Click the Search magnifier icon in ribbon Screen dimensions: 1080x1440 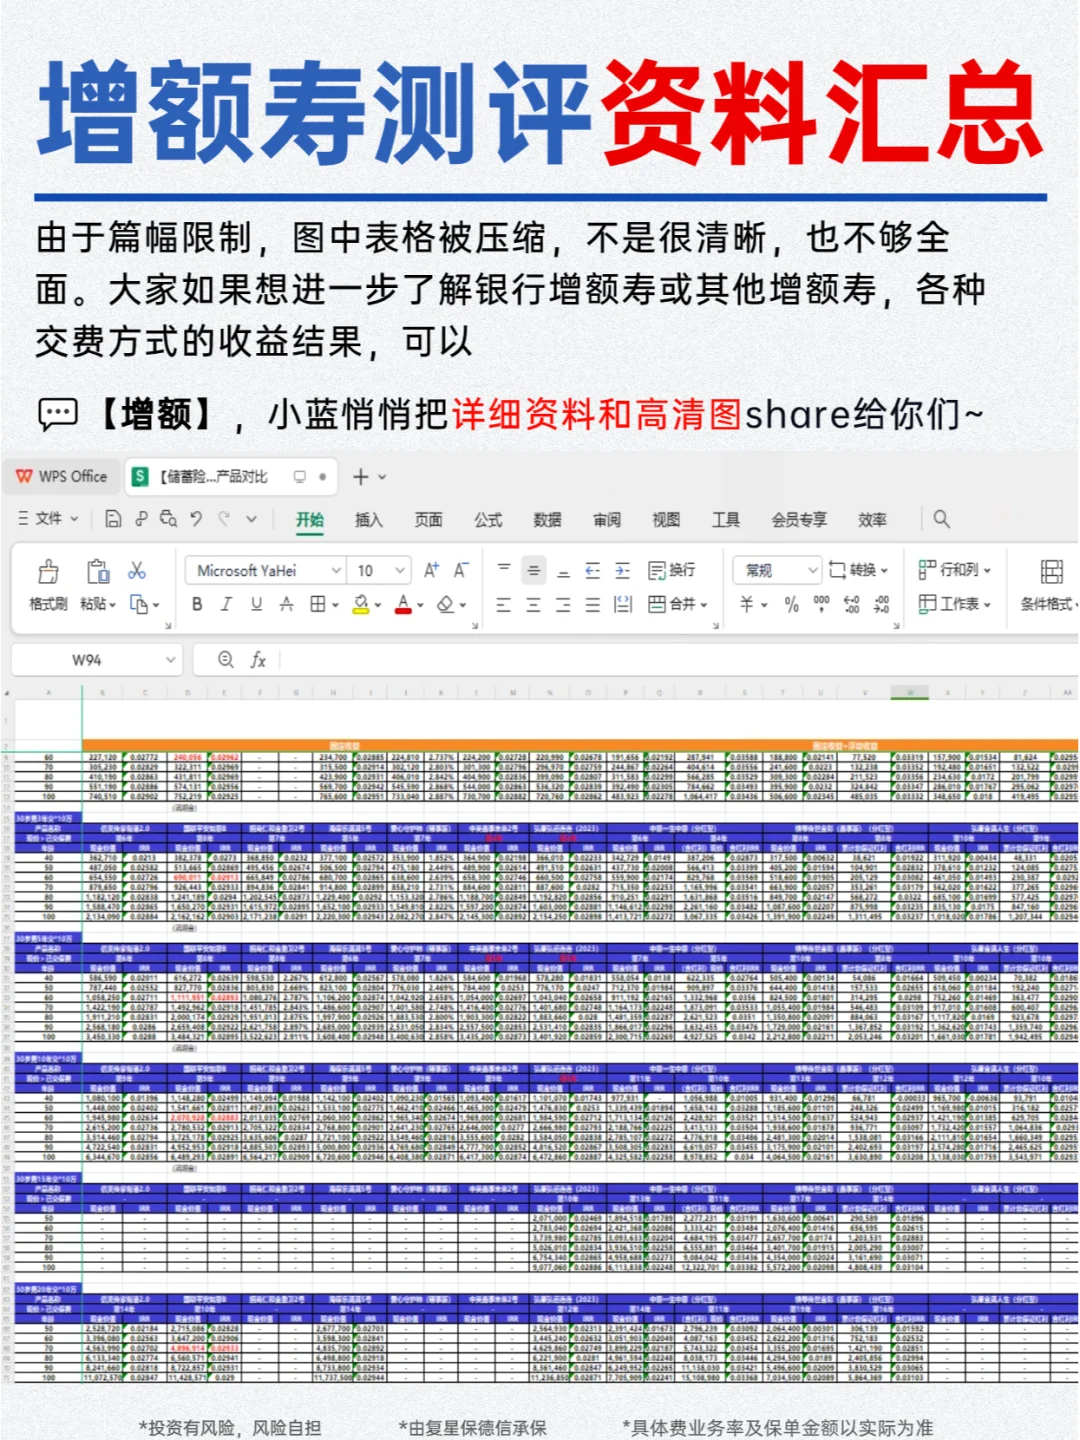point(941,518)
